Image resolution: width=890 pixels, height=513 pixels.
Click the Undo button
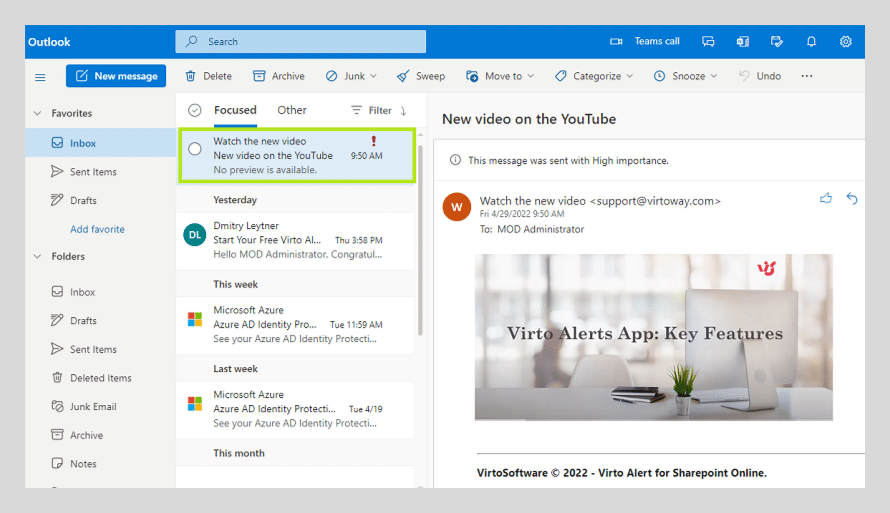(x=759, y=76)
